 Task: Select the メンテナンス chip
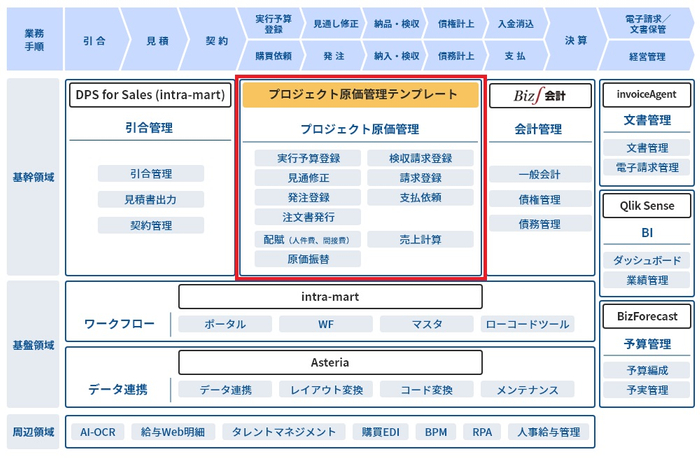tap(528, 390)
